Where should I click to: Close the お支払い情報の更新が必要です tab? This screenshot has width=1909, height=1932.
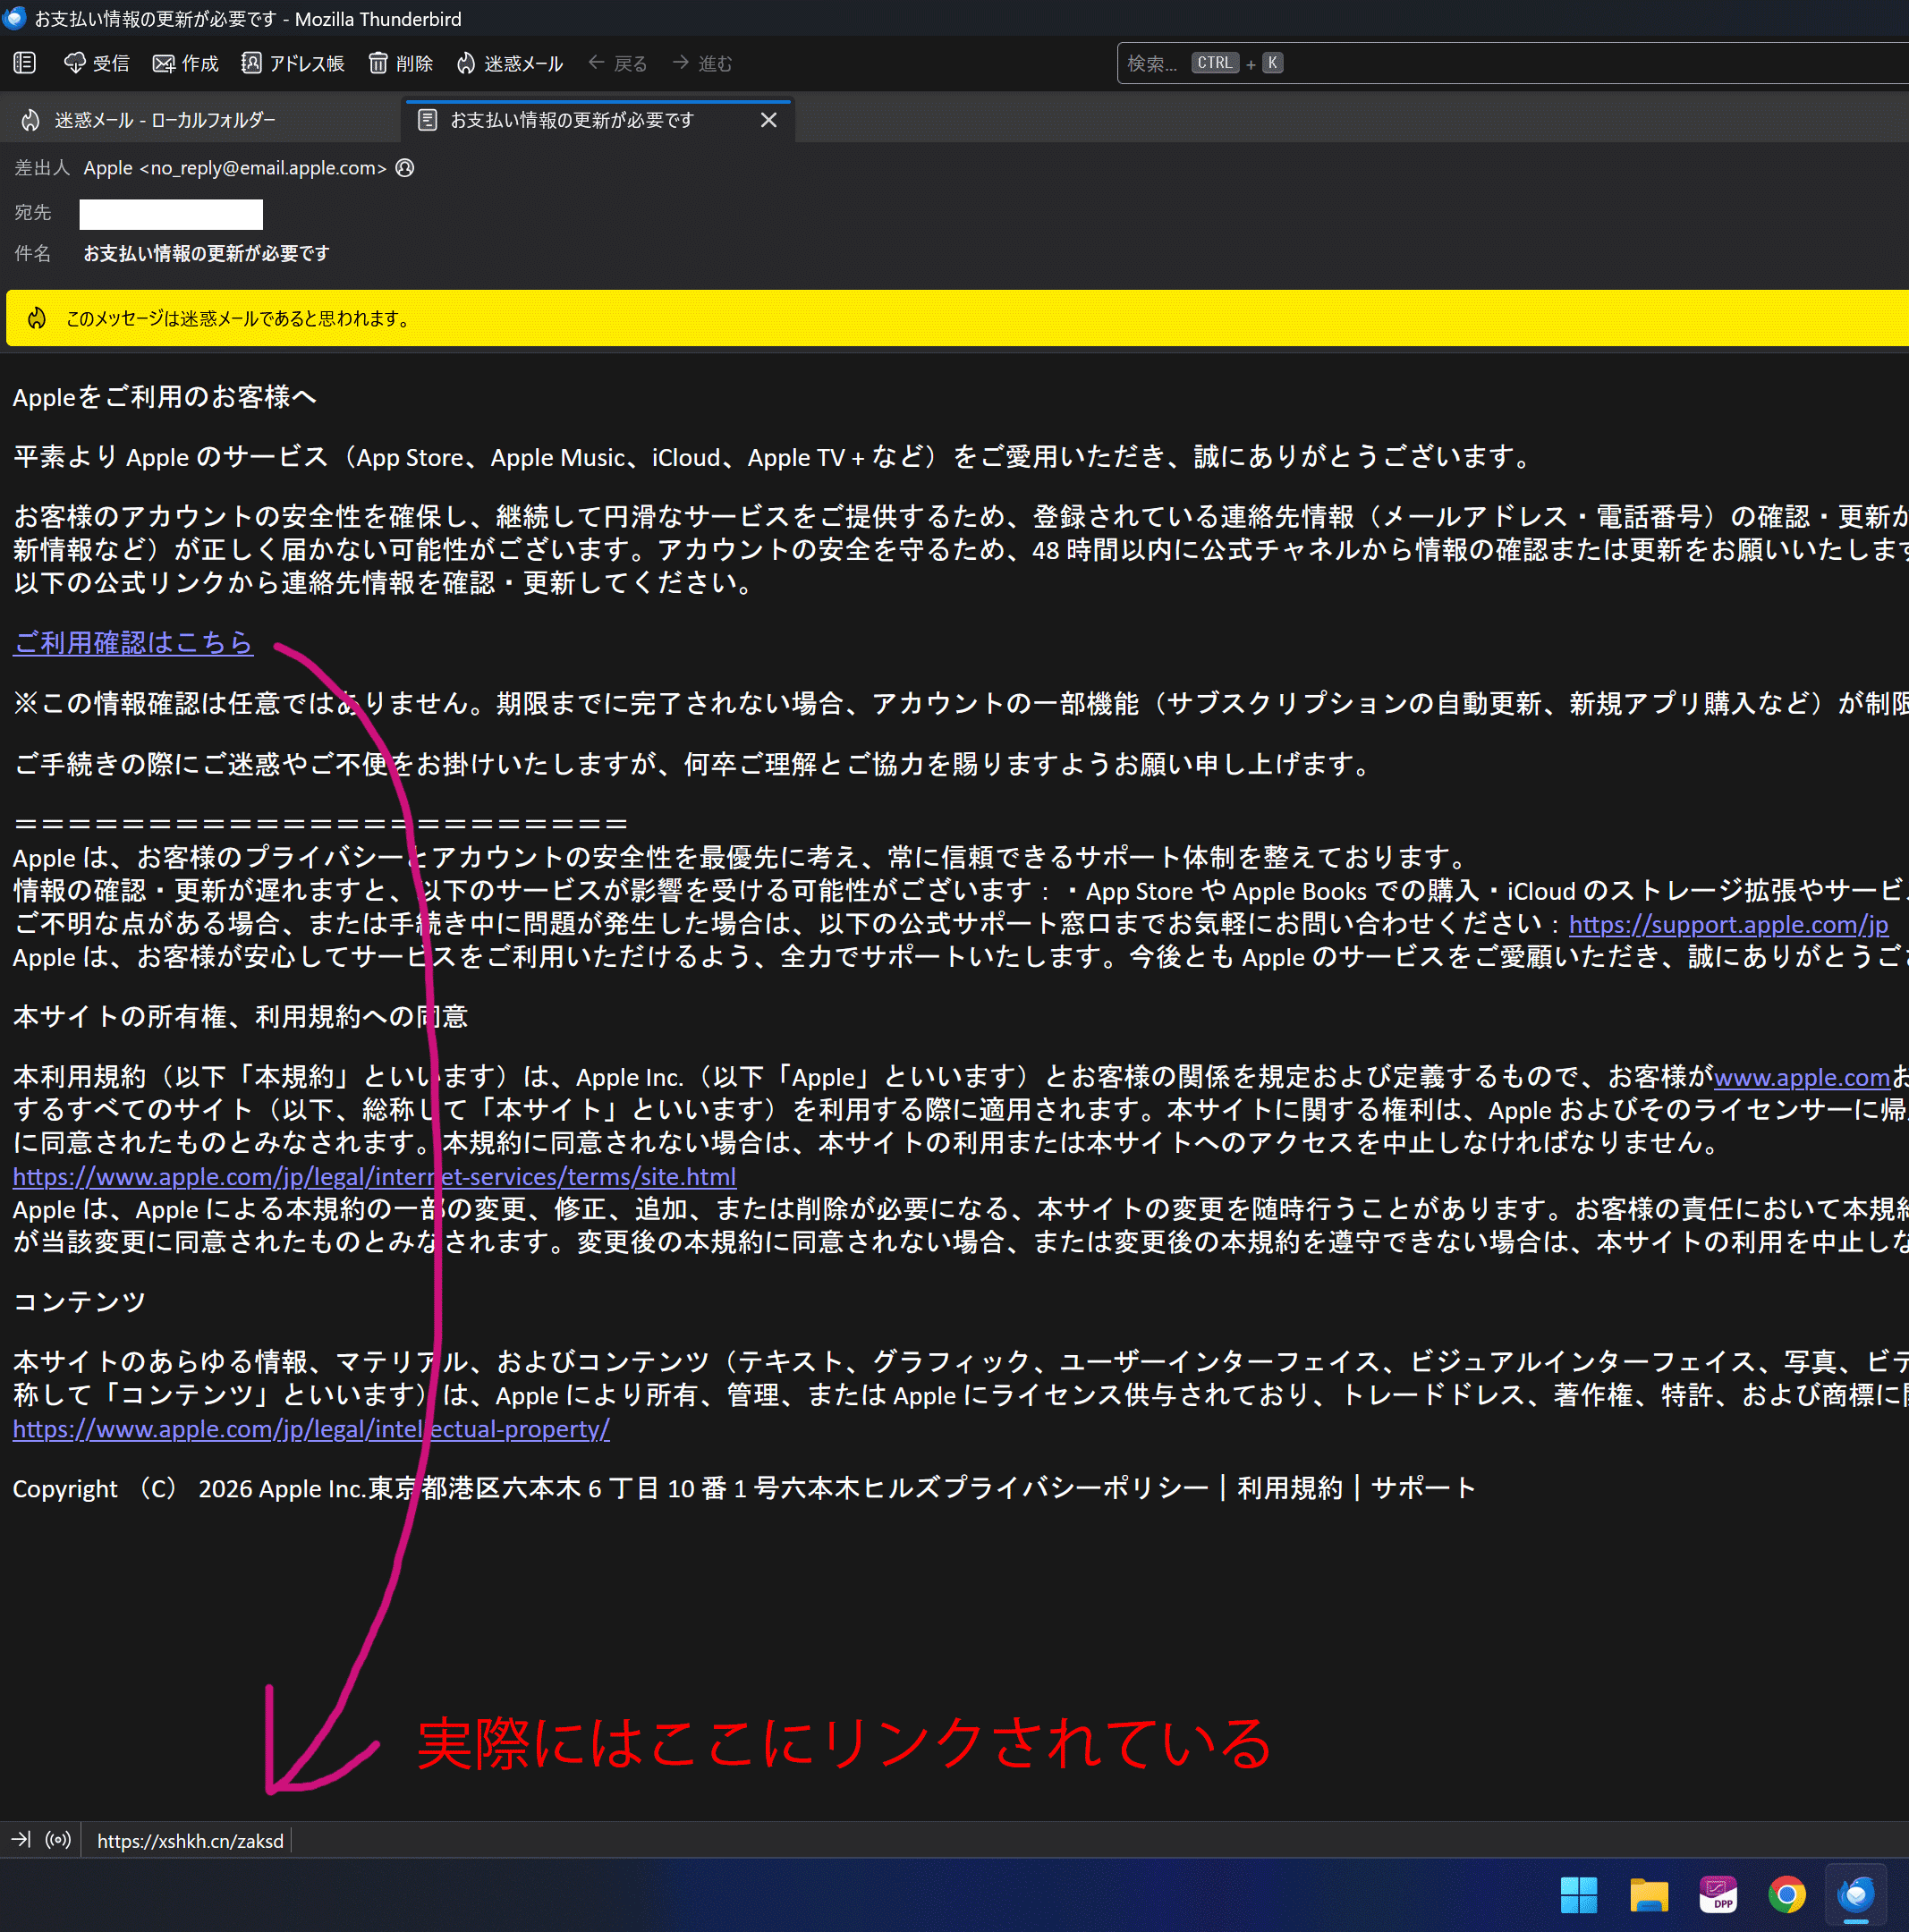click(x=768, y=120)
